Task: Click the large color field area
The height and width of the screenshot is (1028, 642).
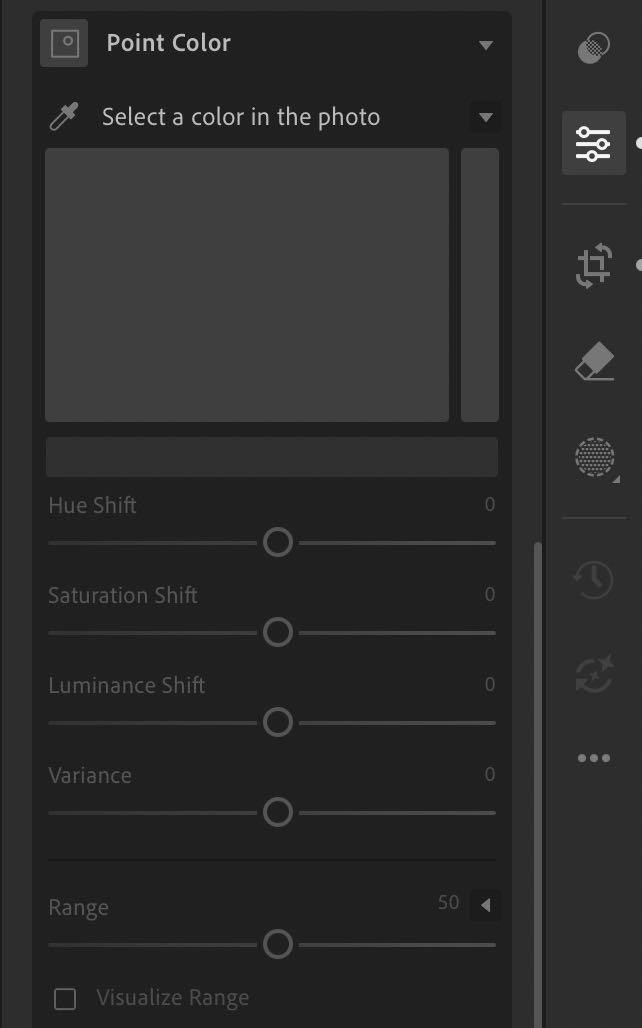Action: tap(247, 285)
